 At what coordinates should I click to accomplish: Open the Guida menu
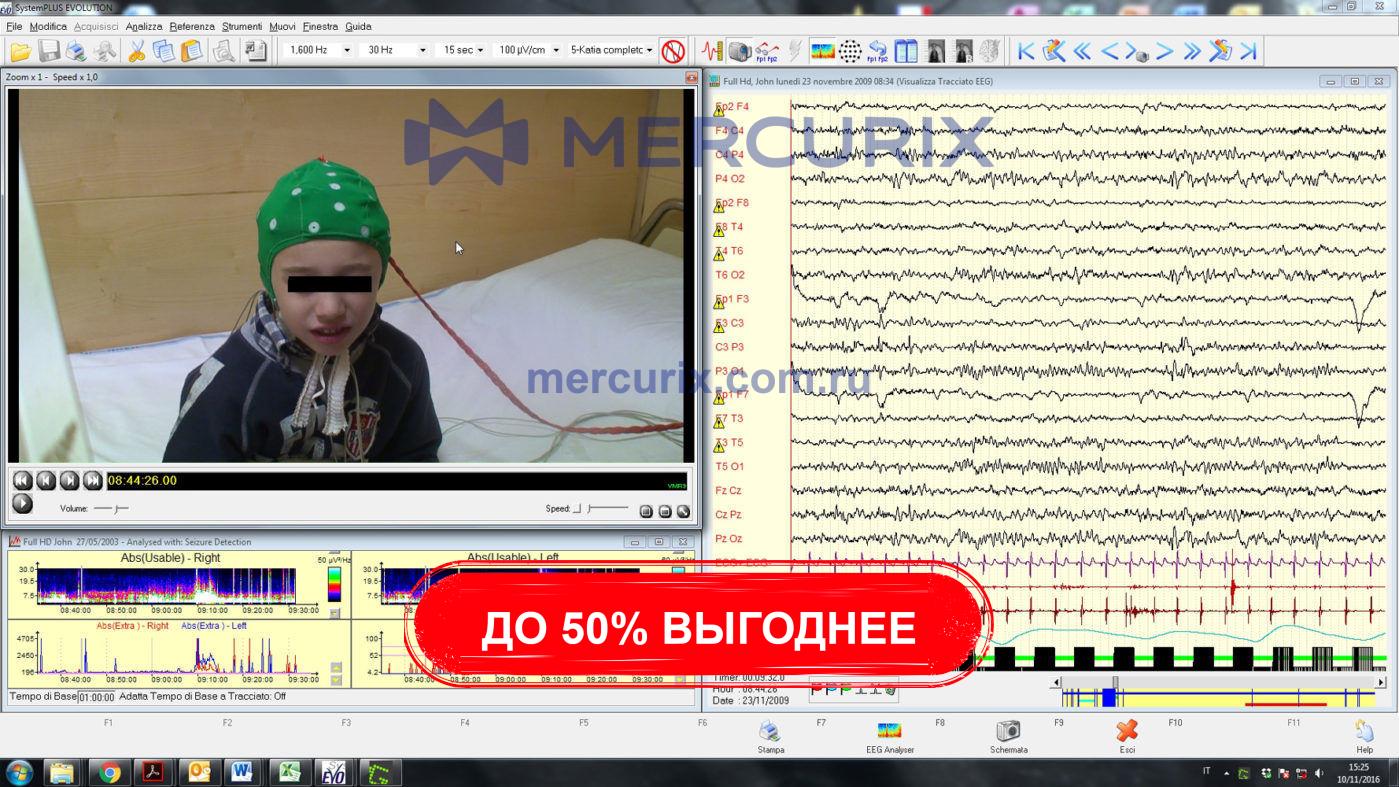(x=358, y=26)
